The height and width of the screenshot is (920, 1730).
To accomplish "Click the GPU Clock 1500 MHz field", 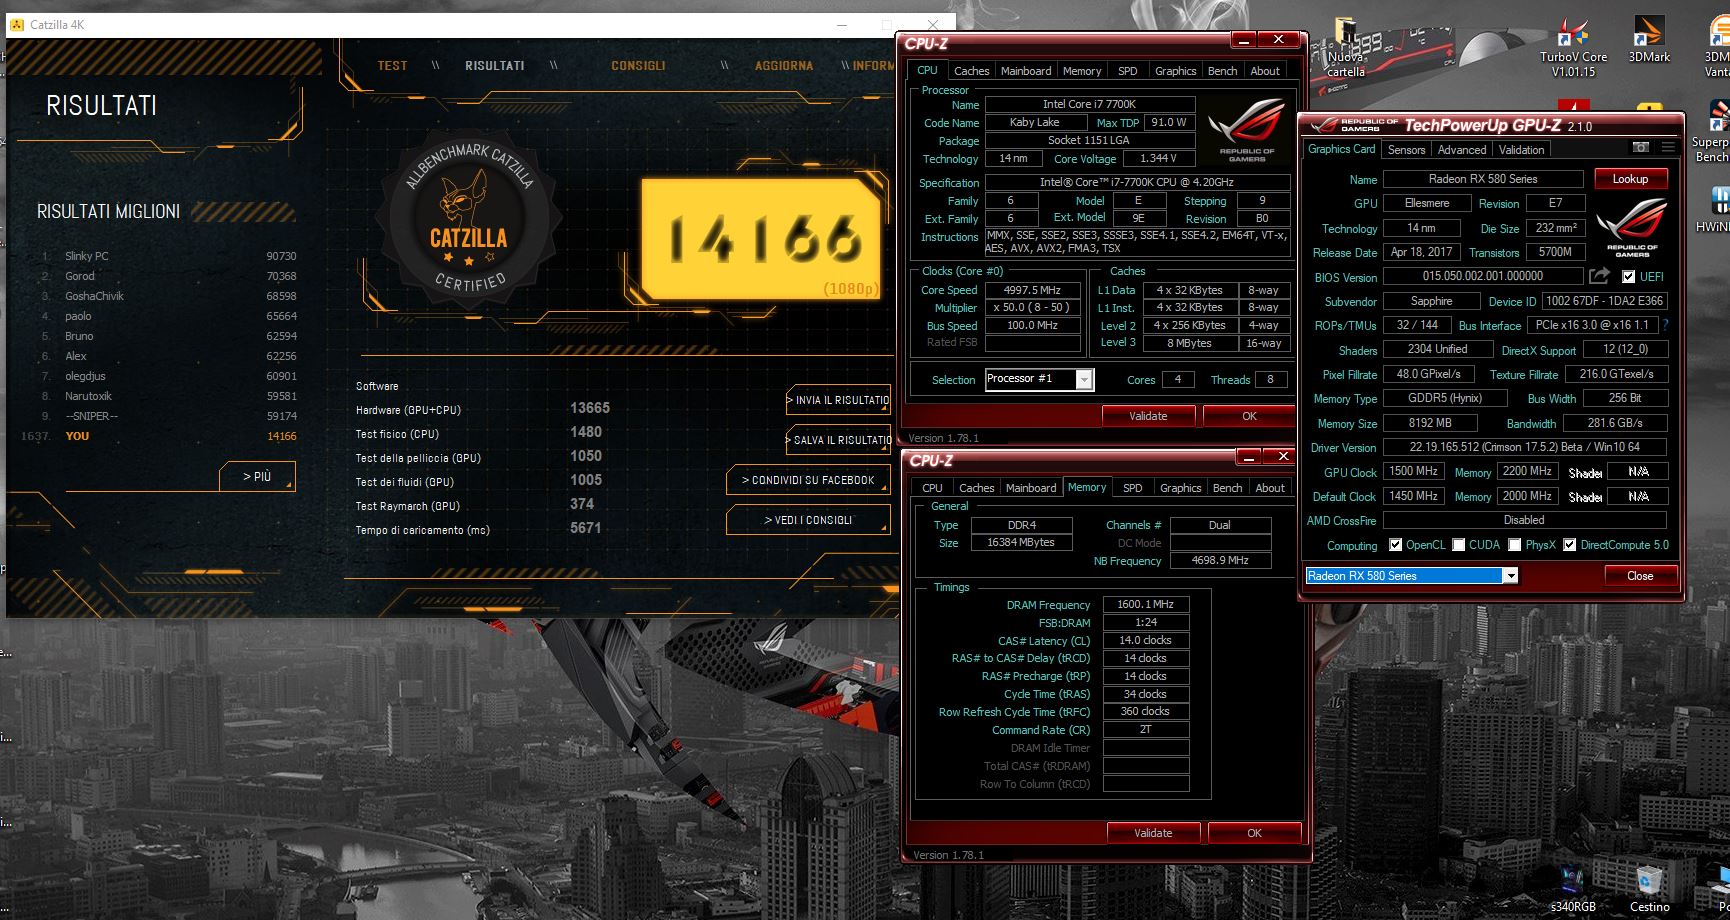I will (1414, 471).
